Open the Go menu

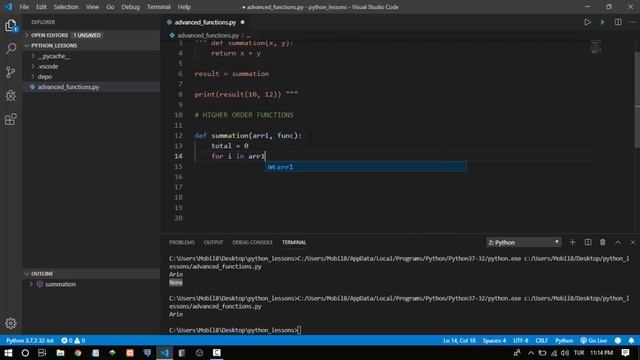[x=110, y=7]
